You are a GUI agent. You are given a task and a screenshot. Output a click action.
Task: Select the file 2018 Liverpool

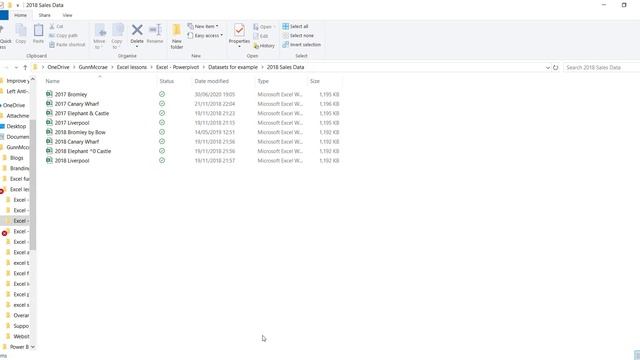72,160
